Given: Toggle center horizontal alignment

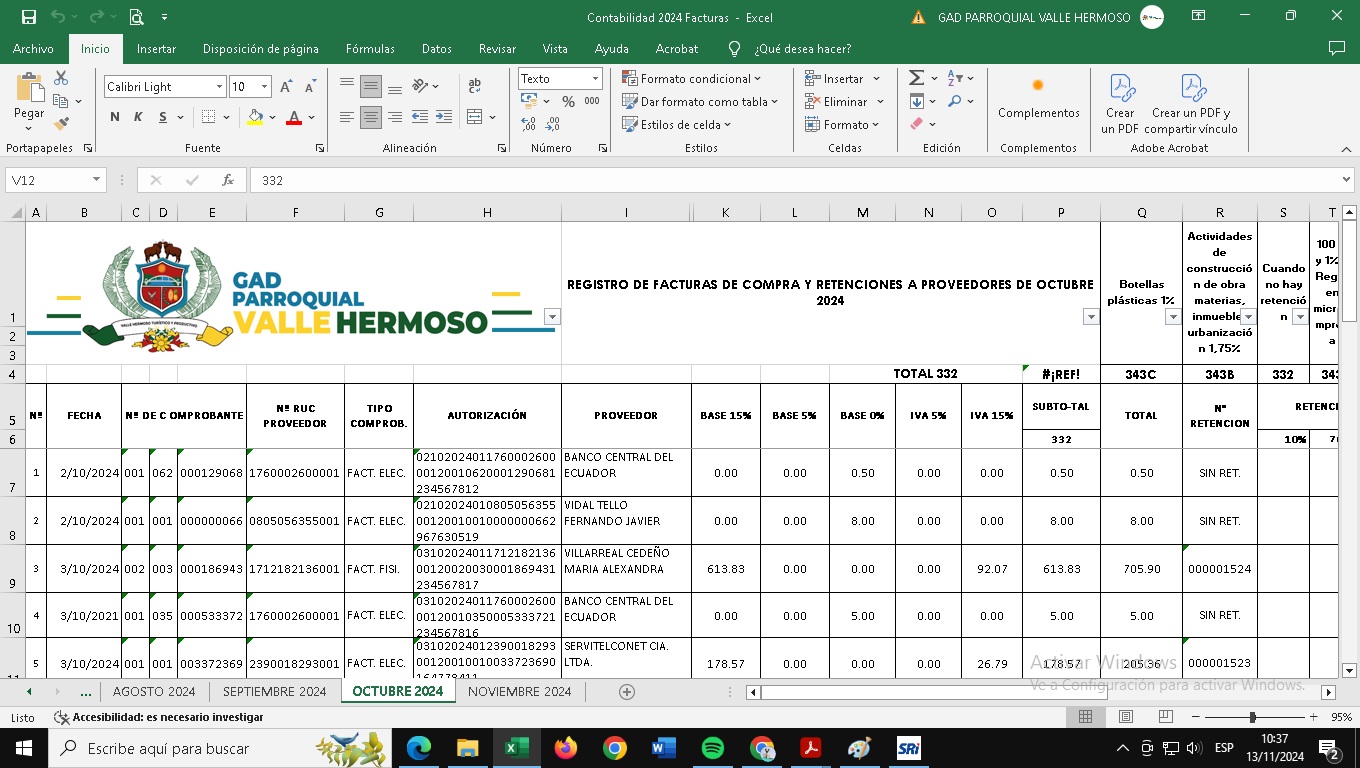Looking at the screenshot, I should click(x=370, y=117).
